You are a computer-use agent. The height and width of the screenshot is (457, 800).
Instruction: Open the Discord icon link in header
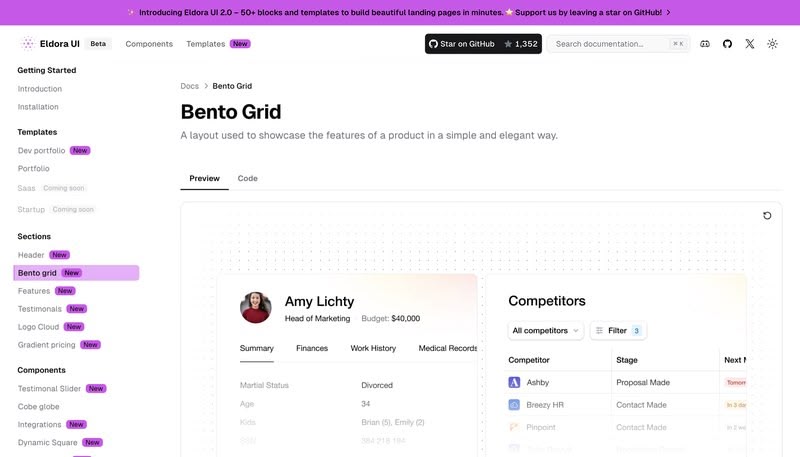coord(705,44)
